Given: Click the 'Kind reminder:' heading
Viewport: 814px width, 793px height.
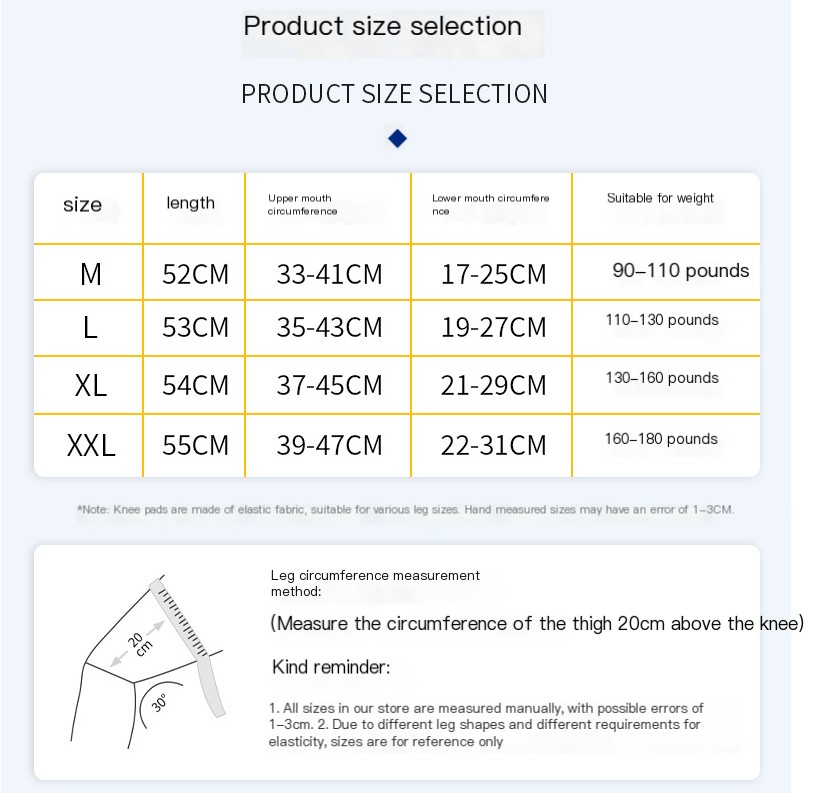Looking at the screenshot, I should 331,667.
